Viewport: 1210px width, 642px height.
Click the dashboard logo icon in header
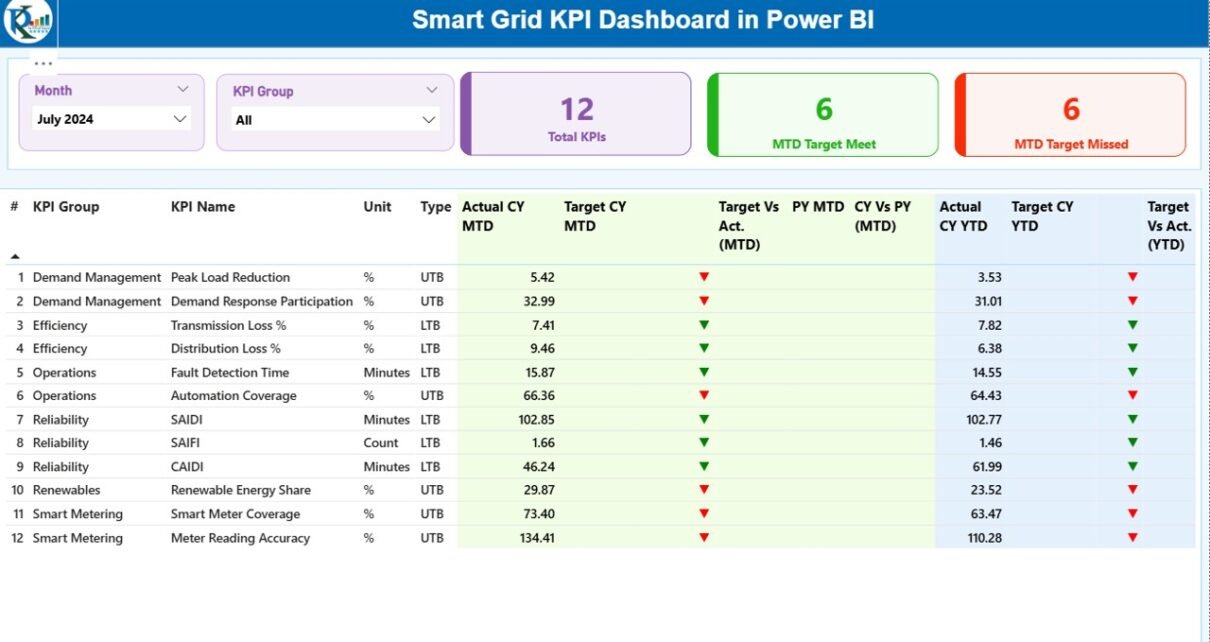tap(27, 22)
